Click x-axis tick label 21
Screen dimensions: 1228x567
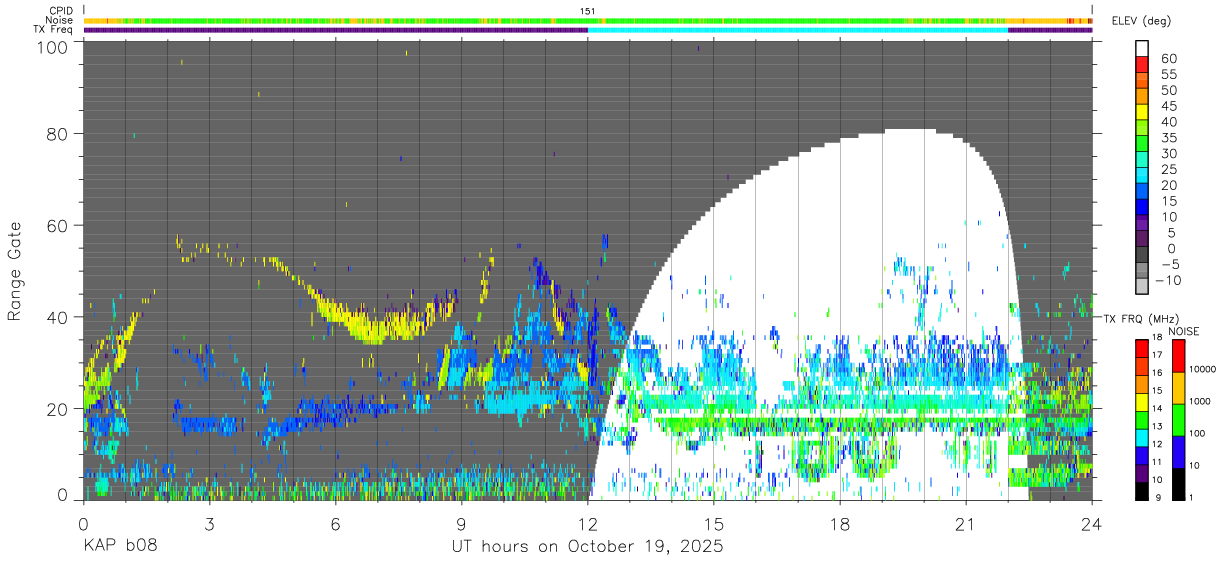(966, 523)
